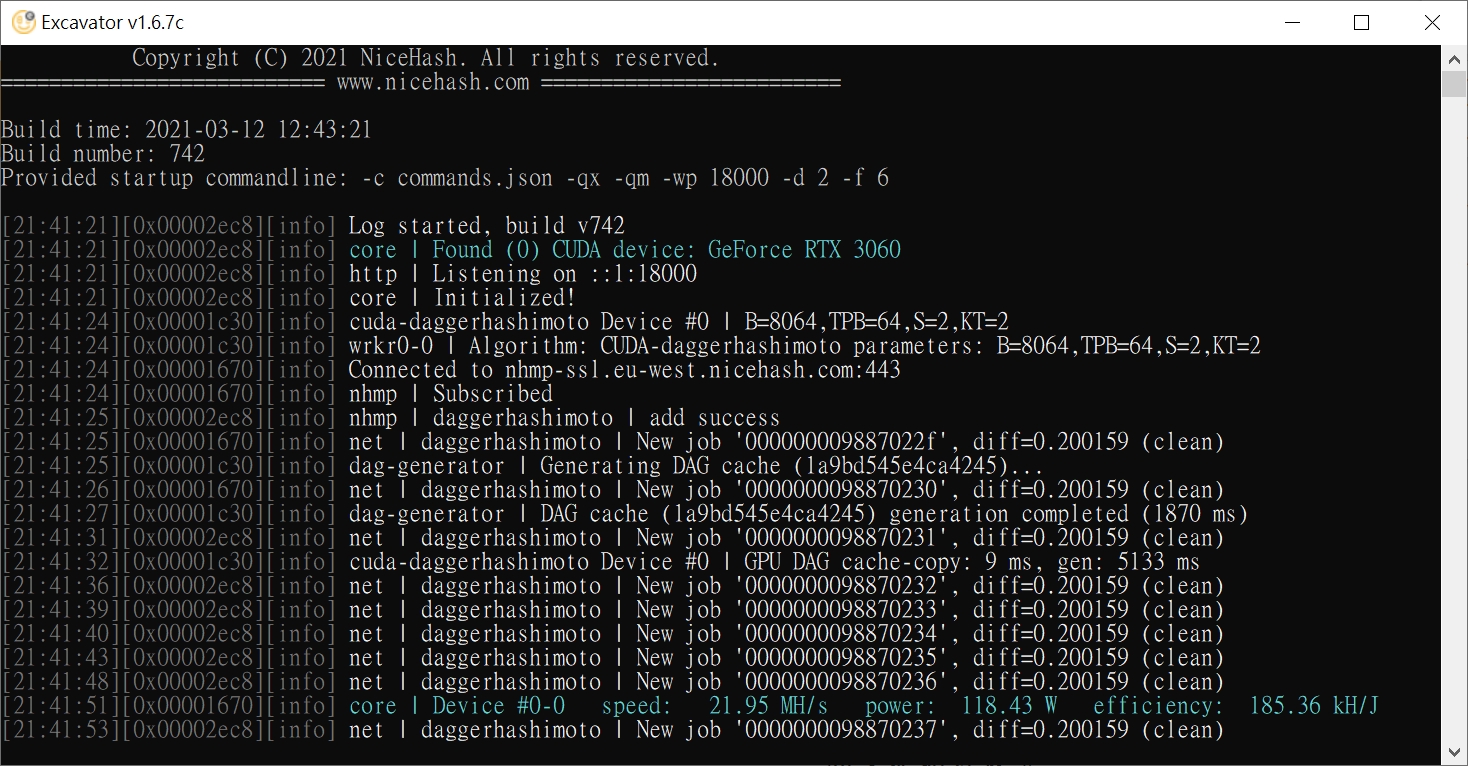The height and width of the screenshot is (766, 1468).
Task: Click the 'Log started, build v742' line
Action: tap(313, 226)
